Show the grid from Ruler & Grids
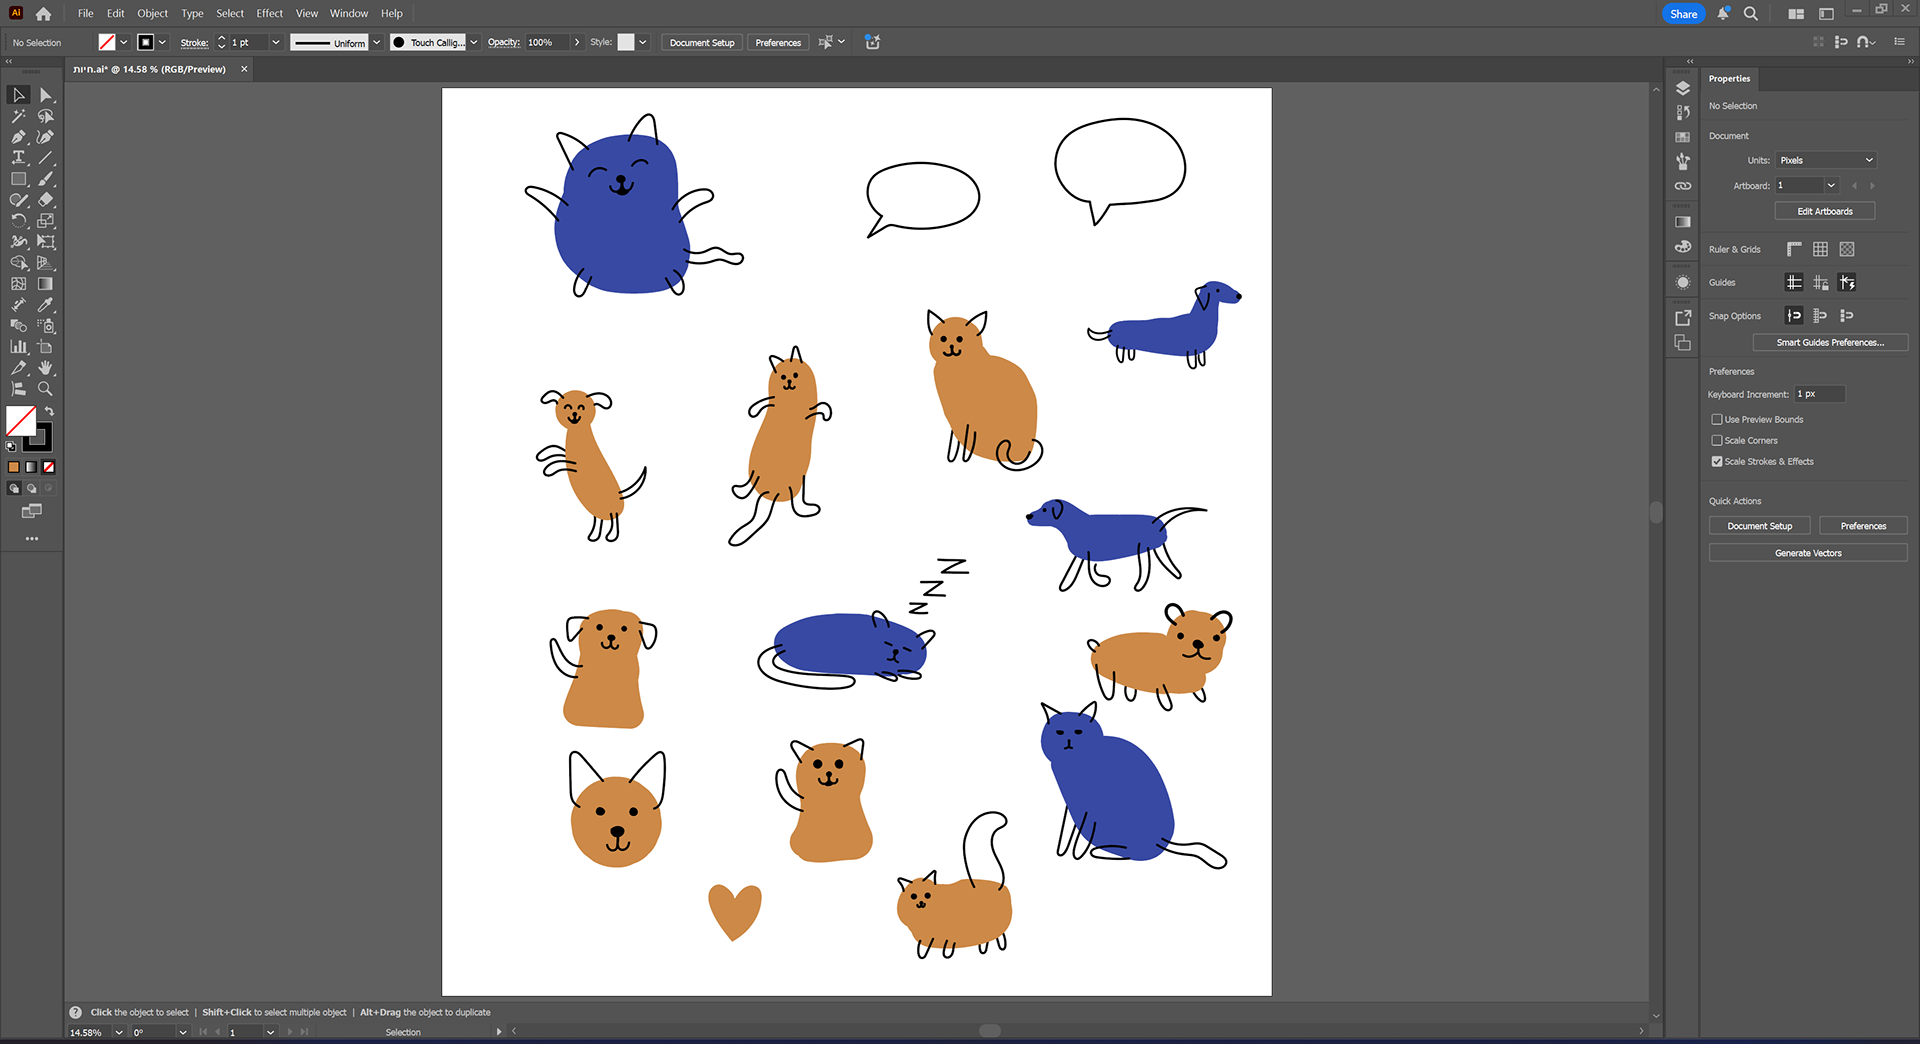 [1820, 249]
